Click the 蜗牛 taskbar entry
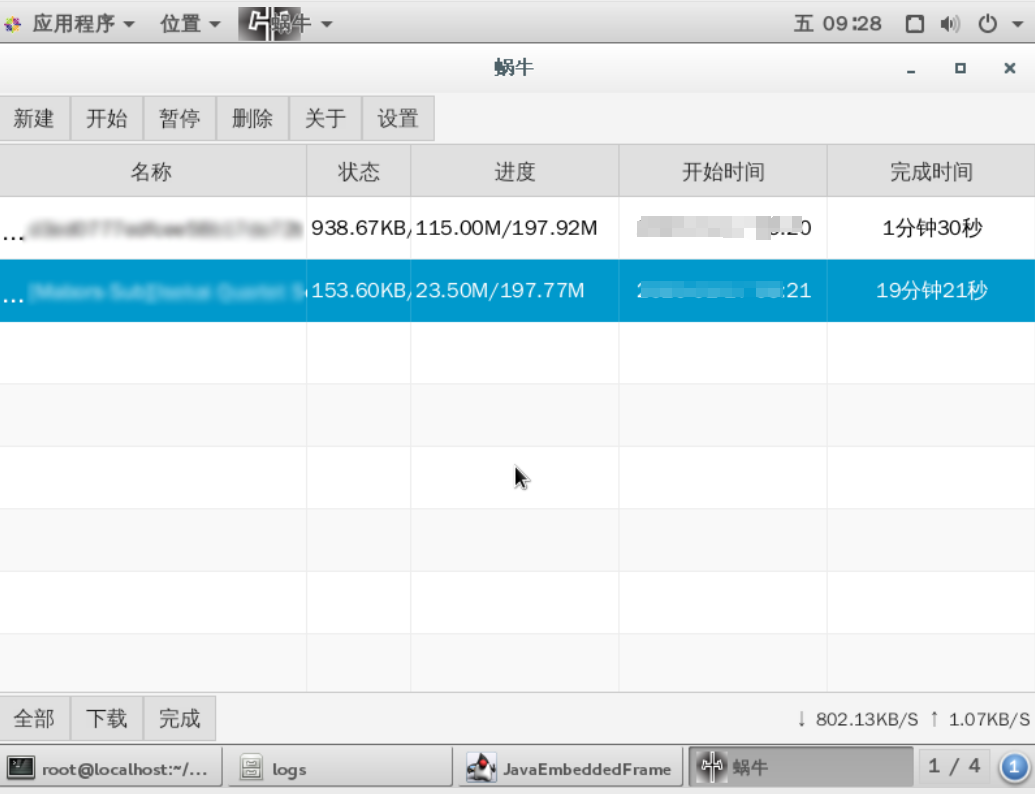Screen dimensions: 1035x794 [x=801, y=767]
